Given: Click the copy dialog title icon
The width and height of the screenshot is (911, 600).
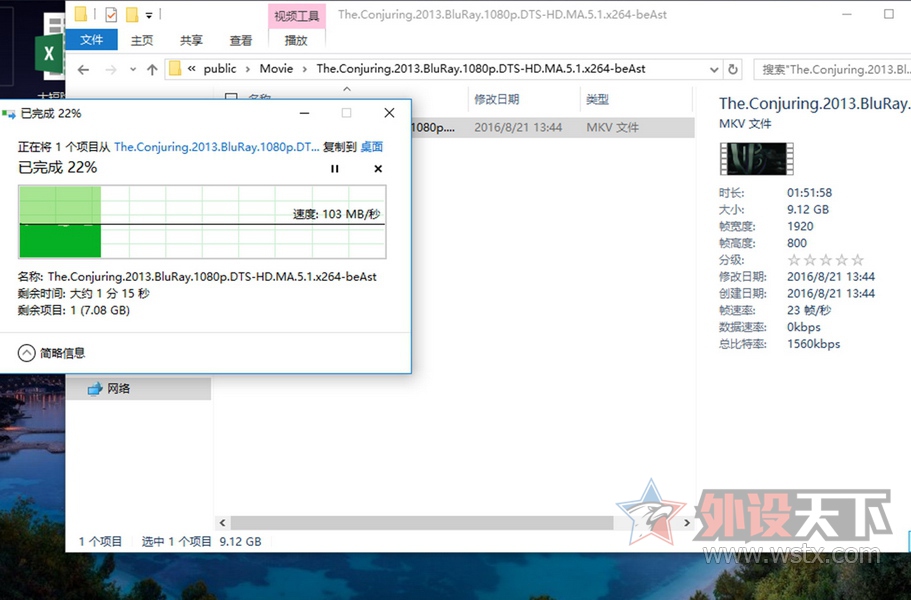Looking at the screenshot, I should point(9,114).
